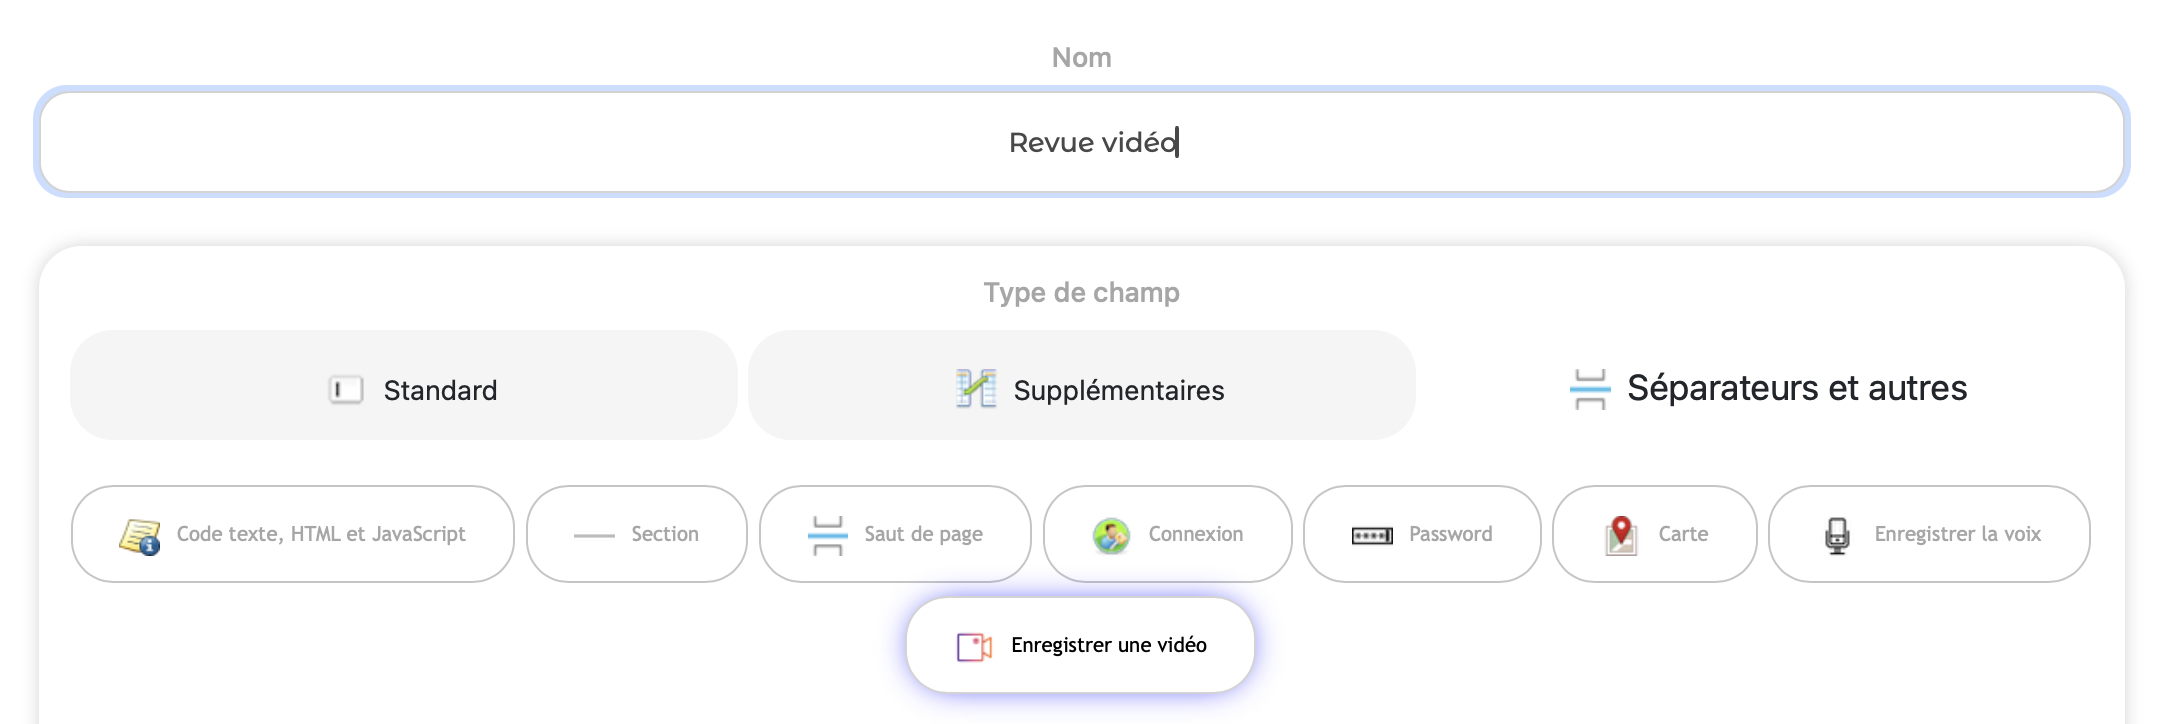Click the Section horizontal line icon
This screenshot has height=724, width=2182.
click(x=594, y=536)
